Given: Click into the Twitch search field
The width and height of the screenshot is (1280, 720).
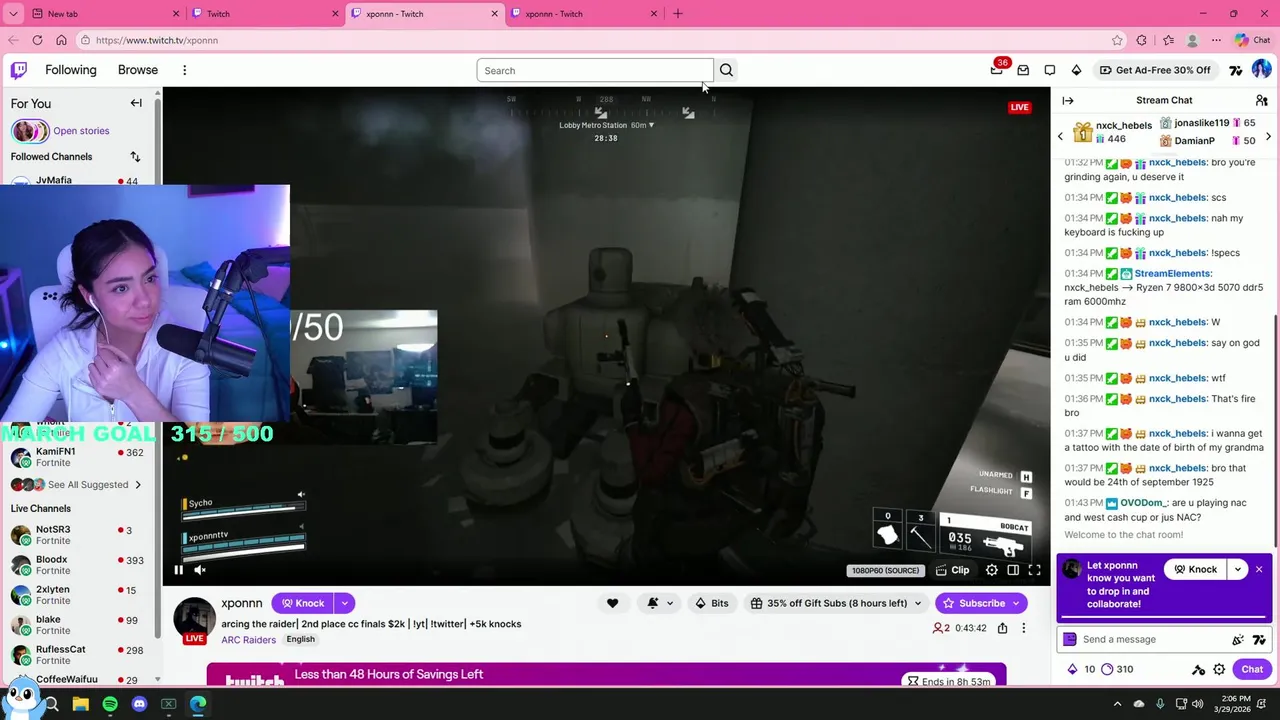Looking at the screenshot, I should pyautogui.click(x=595, y=70).
